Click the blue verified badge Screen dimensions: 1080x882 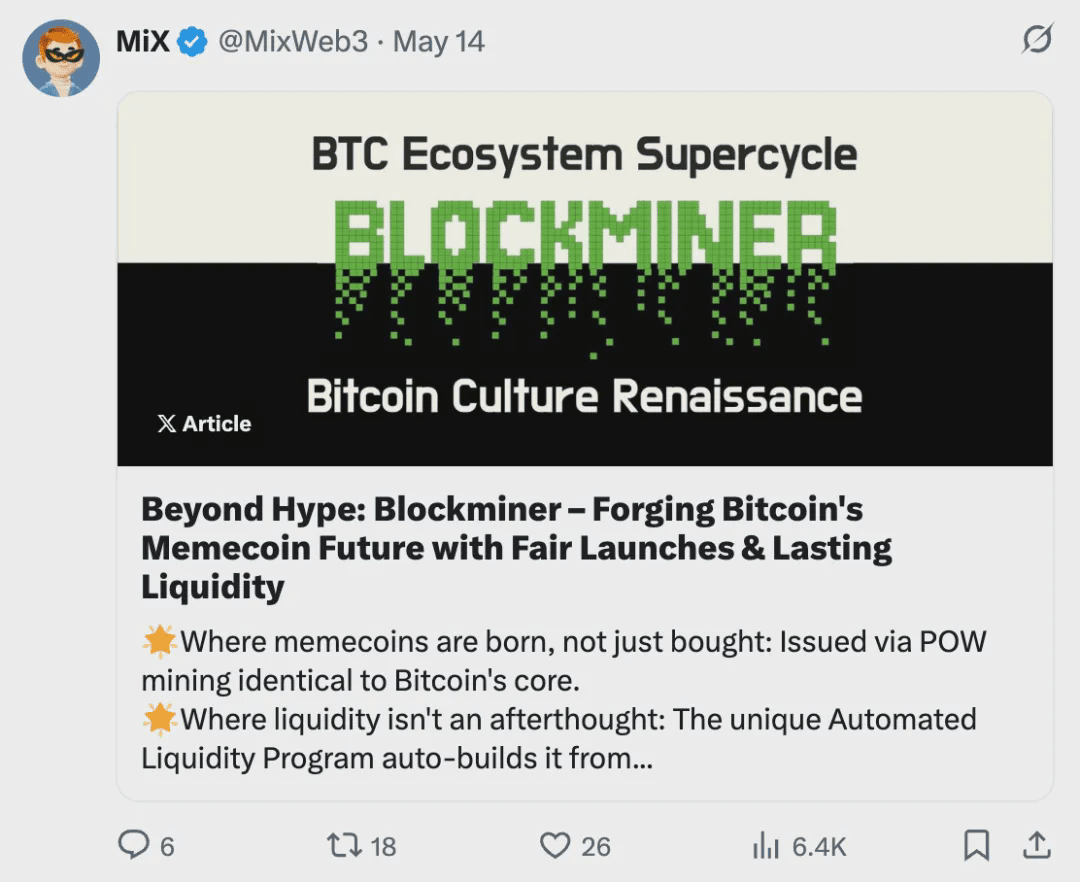192,42
